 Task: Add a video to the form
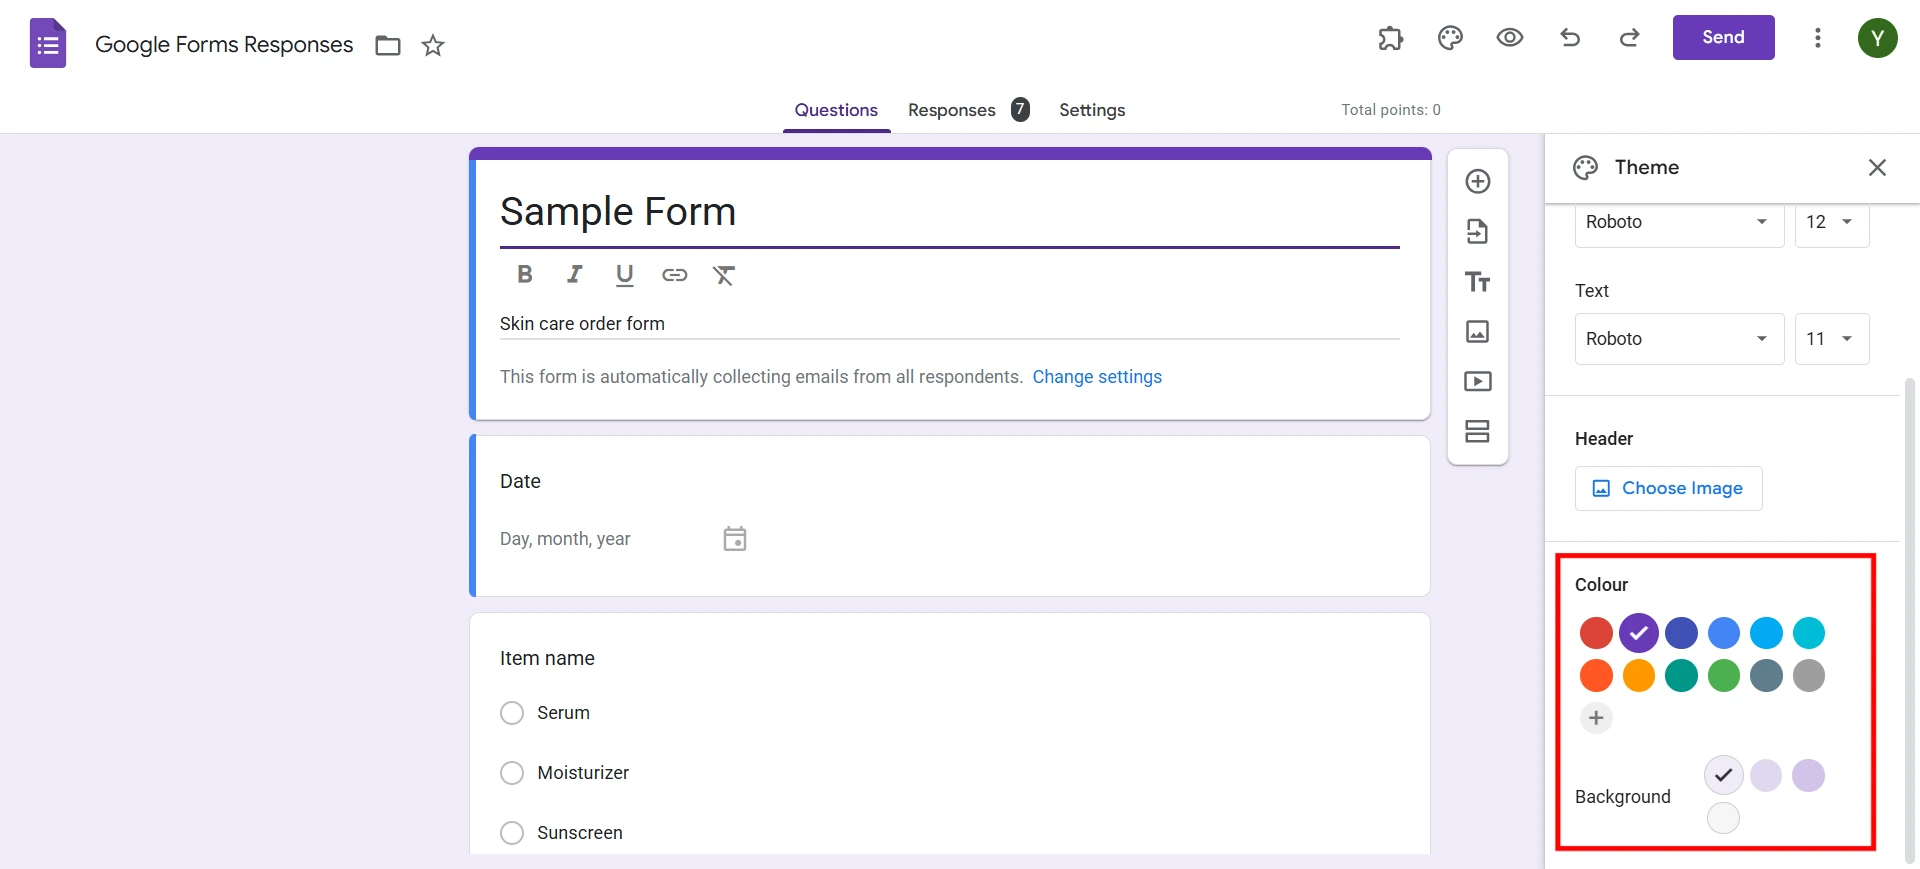point(1478,381)
